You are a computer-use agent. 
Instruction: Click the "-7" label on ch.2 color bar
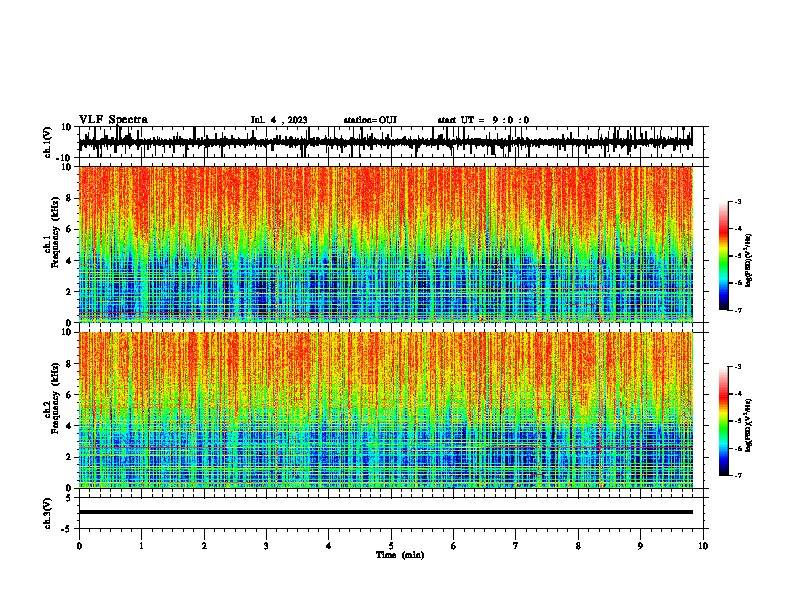click(x=738, y=475)
